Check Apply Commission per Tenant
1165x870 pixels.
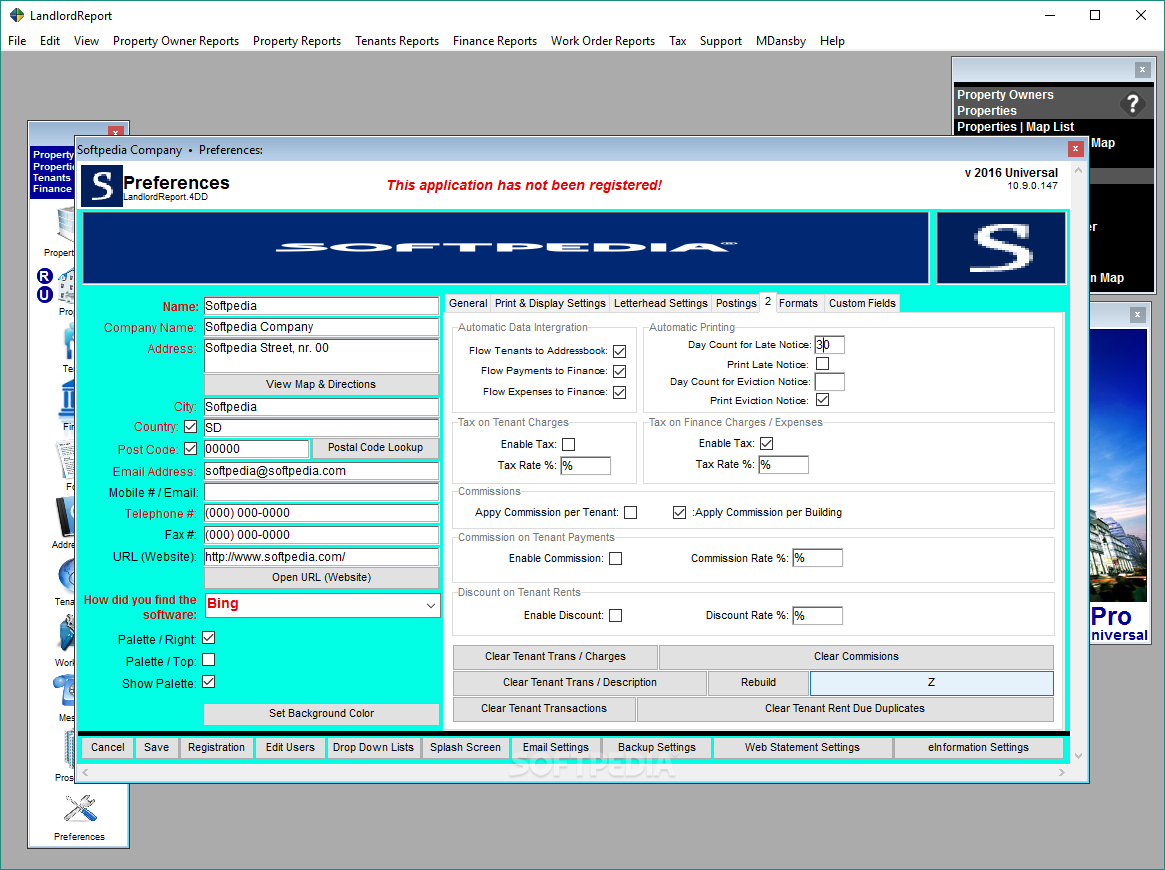pos(631,513)
